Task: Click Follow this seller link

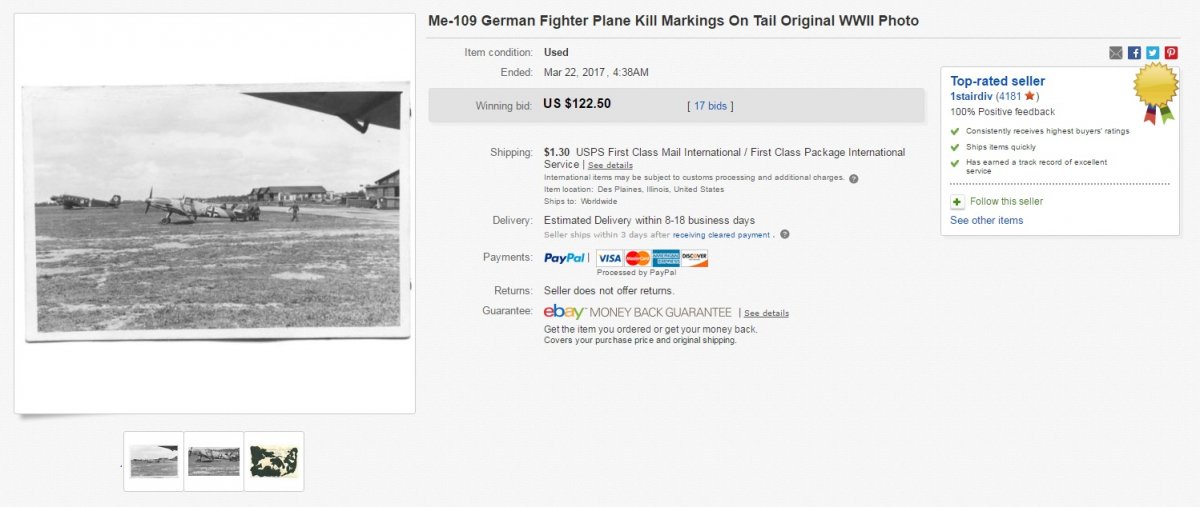Action: click(x=1006, y=202)
